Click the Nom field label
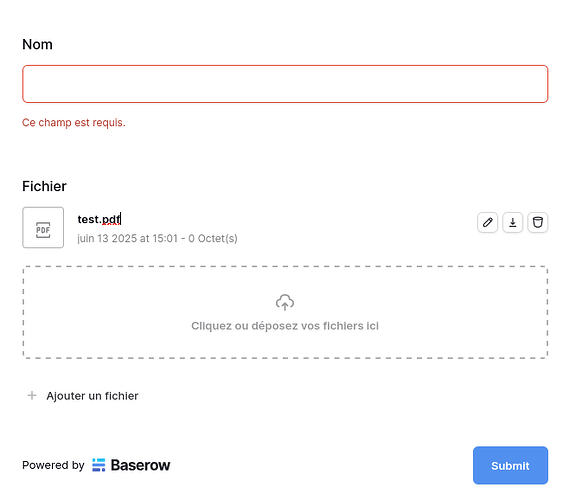Screen dimensions: 582x500 pos(37,44)
